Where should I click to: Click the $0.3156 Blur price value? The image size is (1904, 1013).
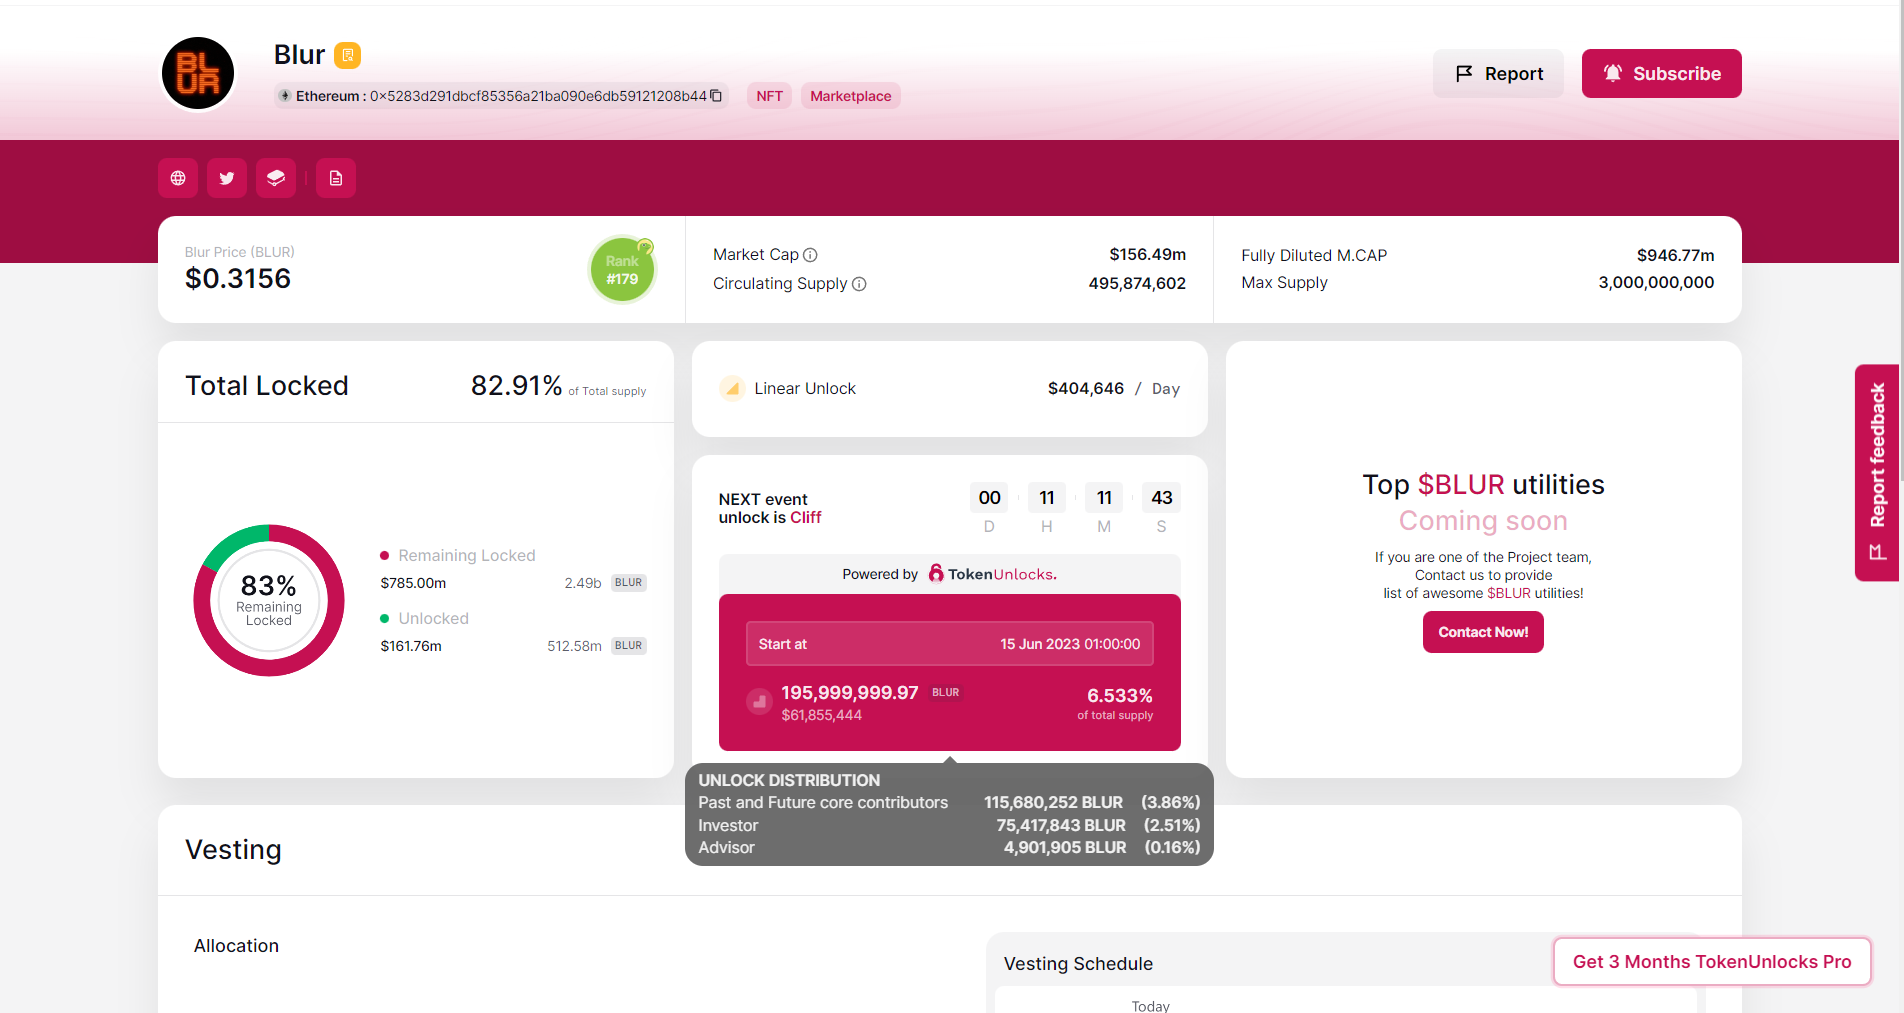[x=238, y=279]
